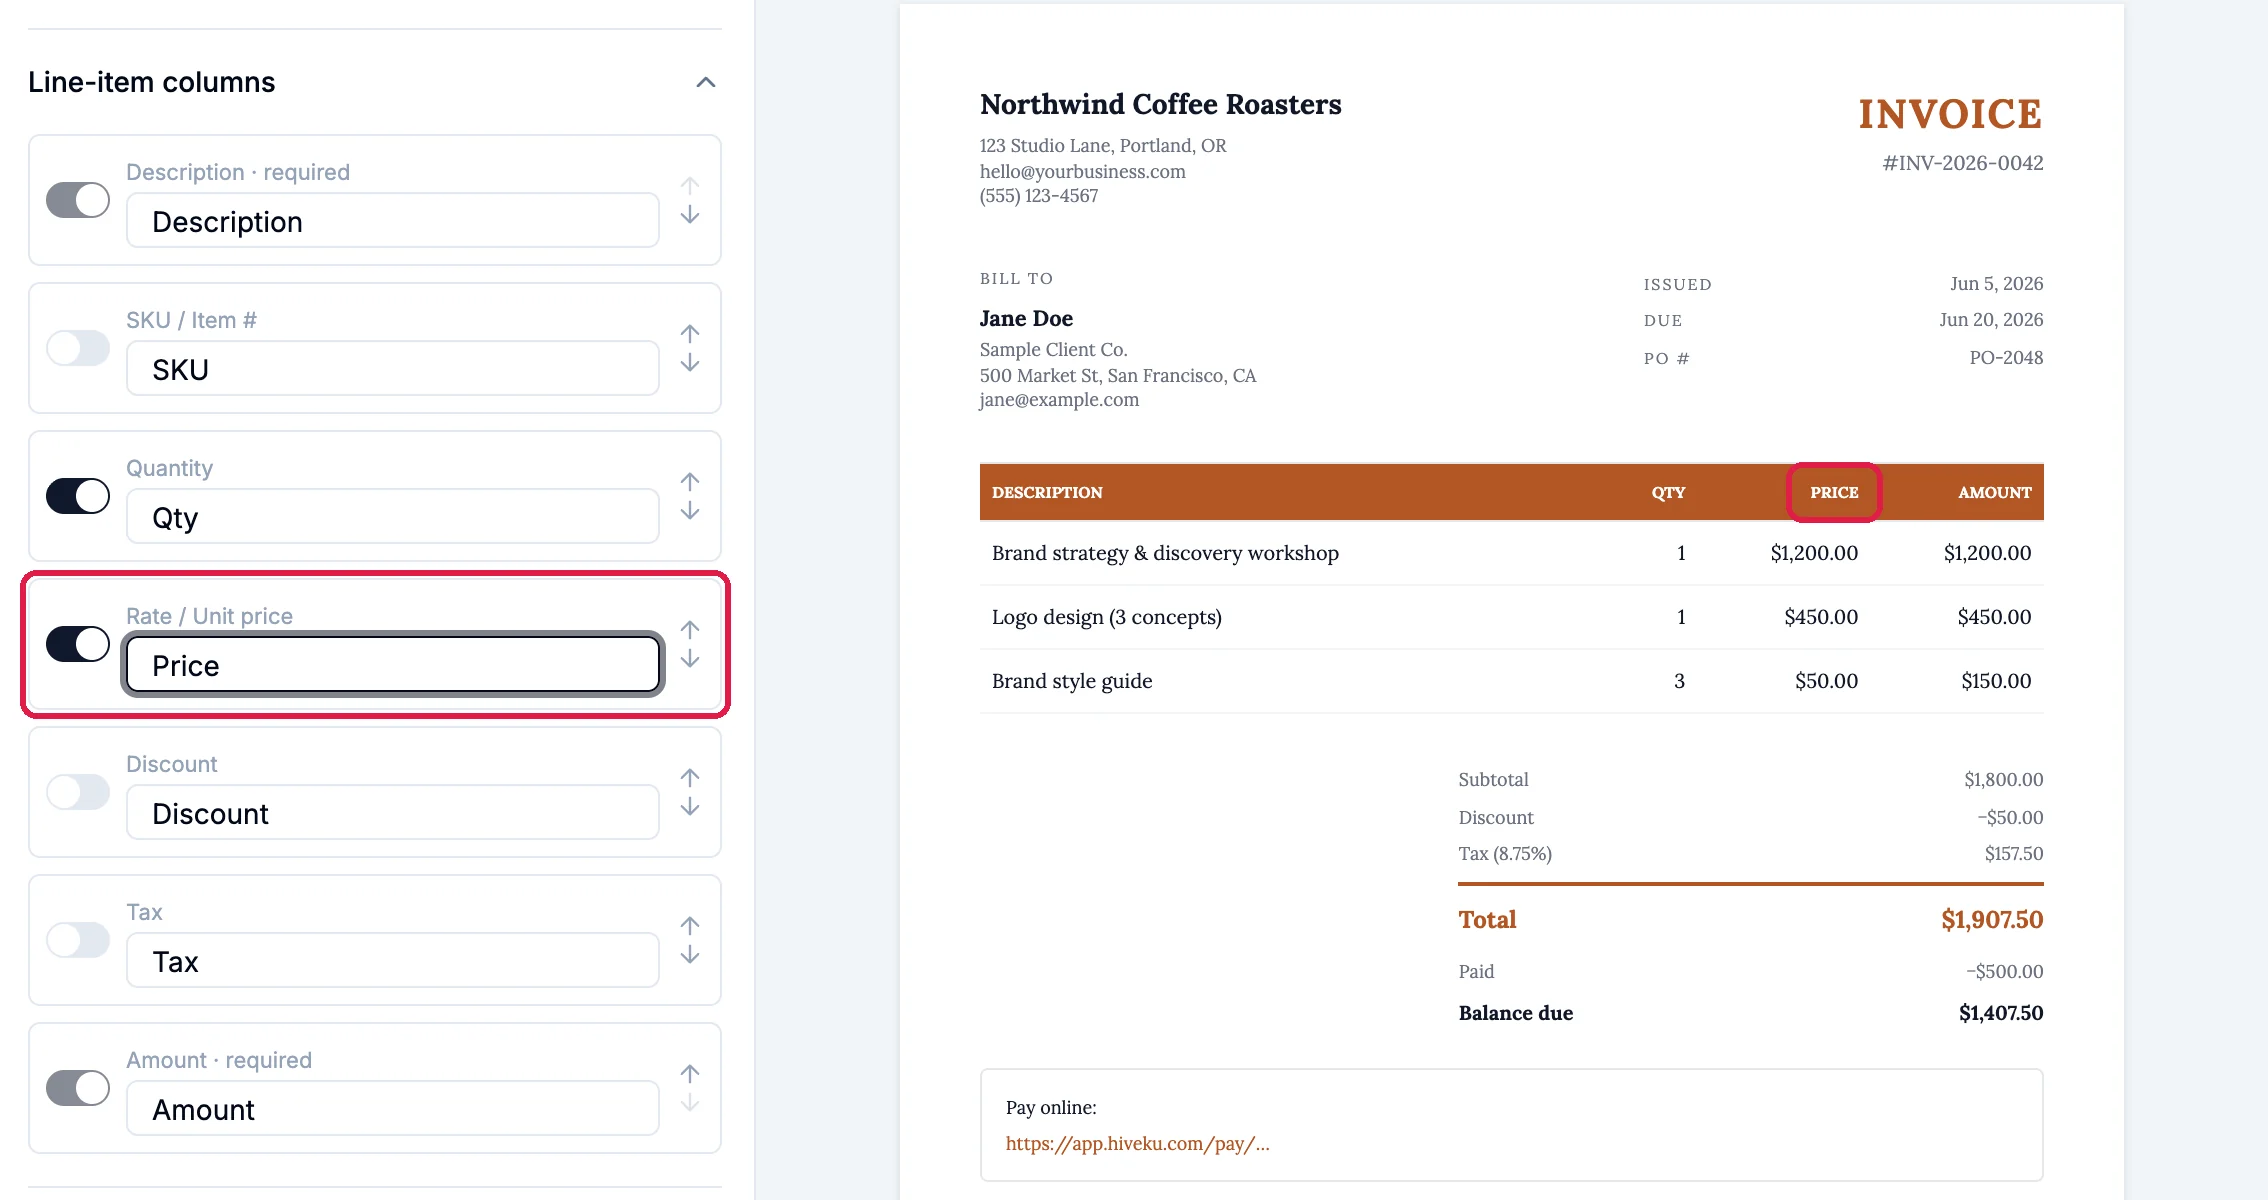
Task: Move Tax column up
Action: point(690,925)
